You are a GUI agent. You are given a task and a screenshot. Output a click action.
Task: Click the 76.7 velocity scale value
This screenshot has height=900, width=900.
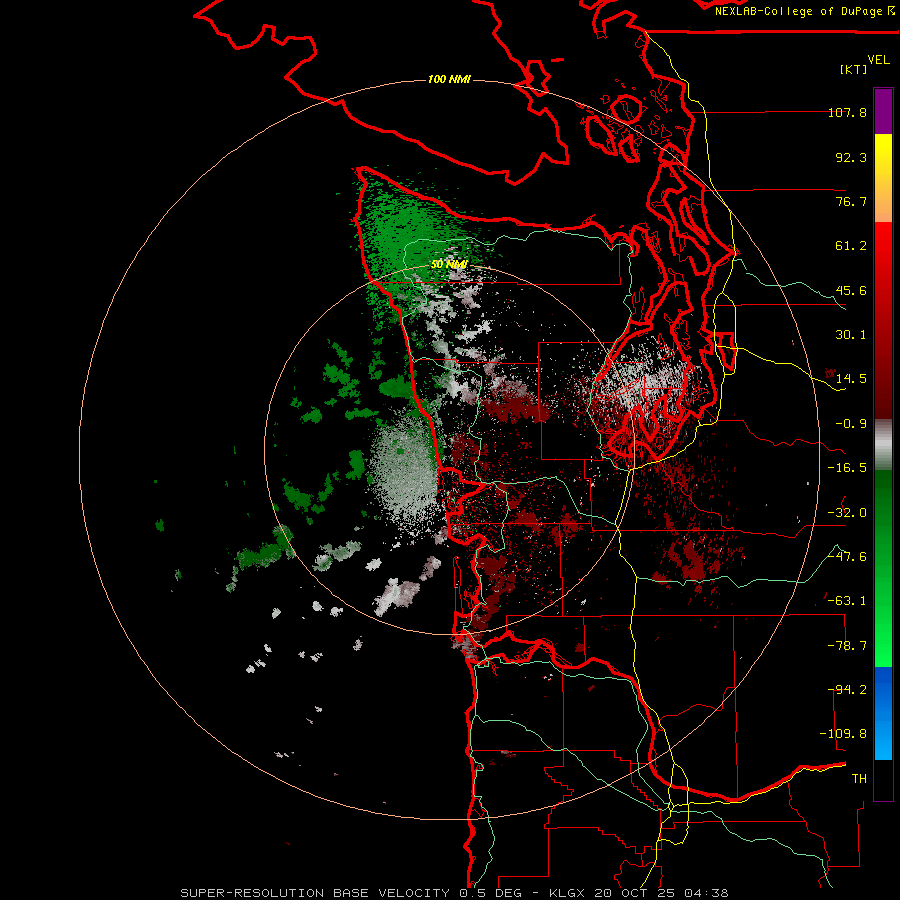pos(851,201)
